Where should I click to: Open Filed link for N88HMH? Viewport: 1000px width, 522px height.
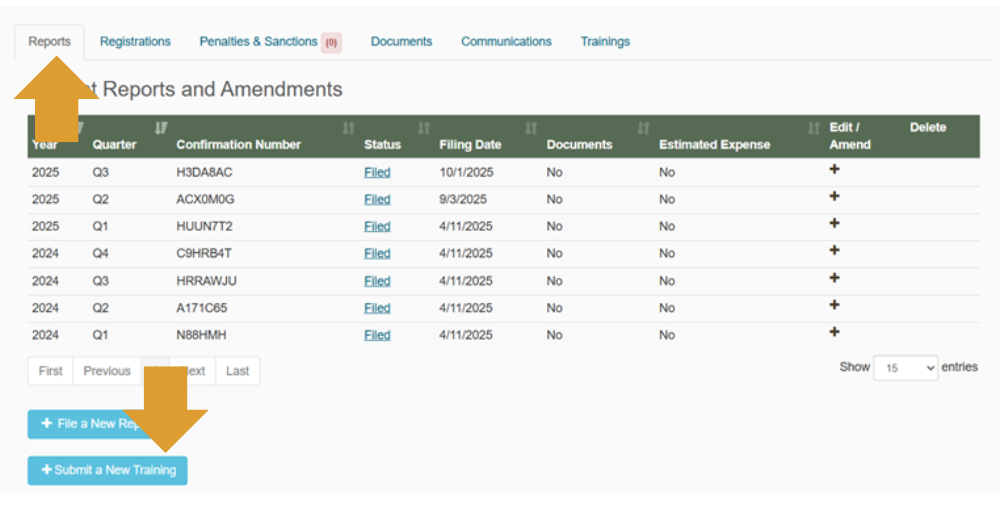coord(377,335)
